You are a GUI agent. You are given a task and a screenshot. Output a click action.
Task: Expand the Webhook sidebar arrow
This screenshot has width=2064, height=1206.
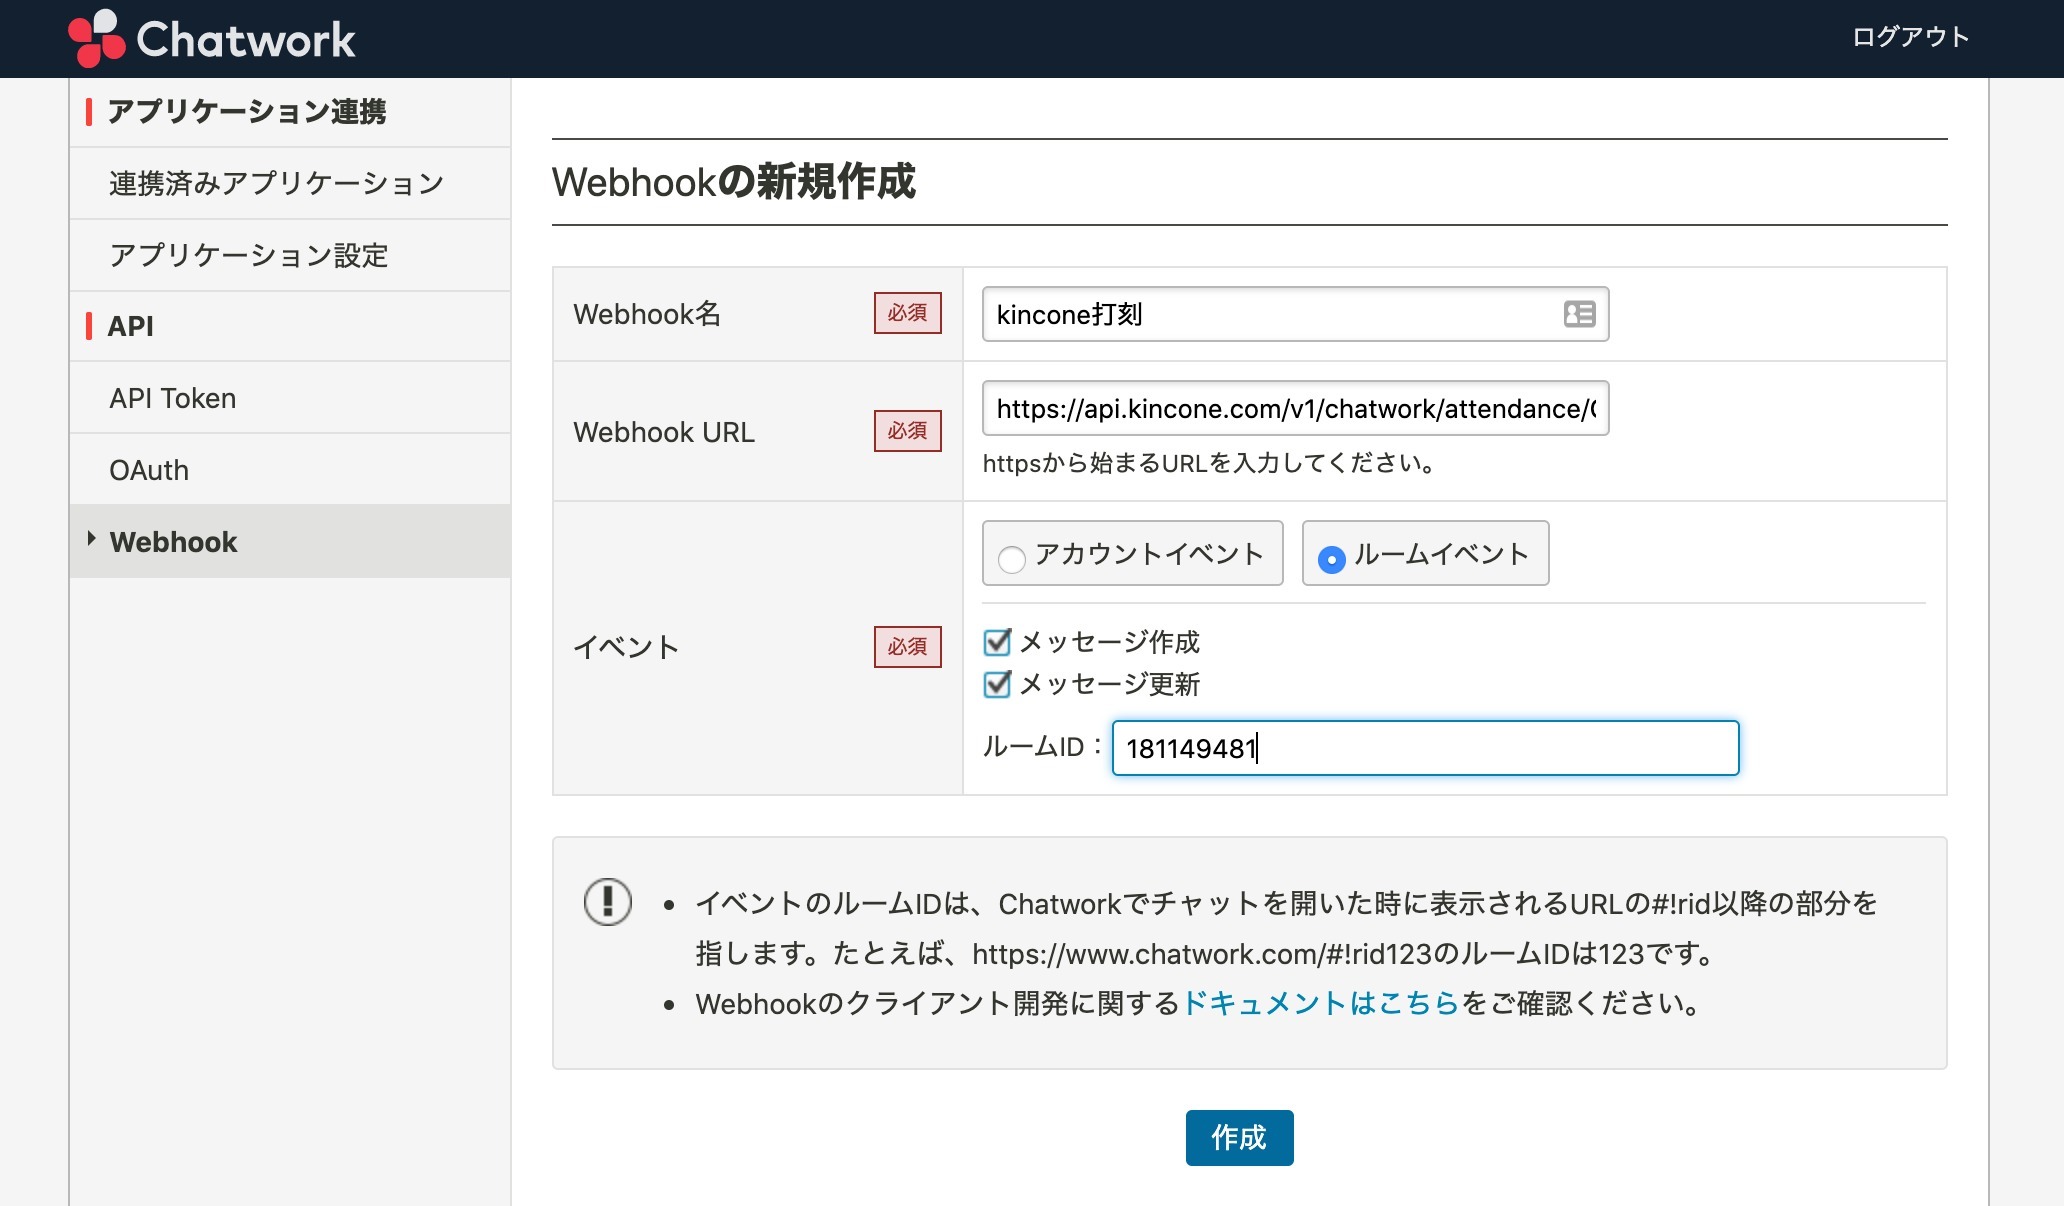pos(91,540)
